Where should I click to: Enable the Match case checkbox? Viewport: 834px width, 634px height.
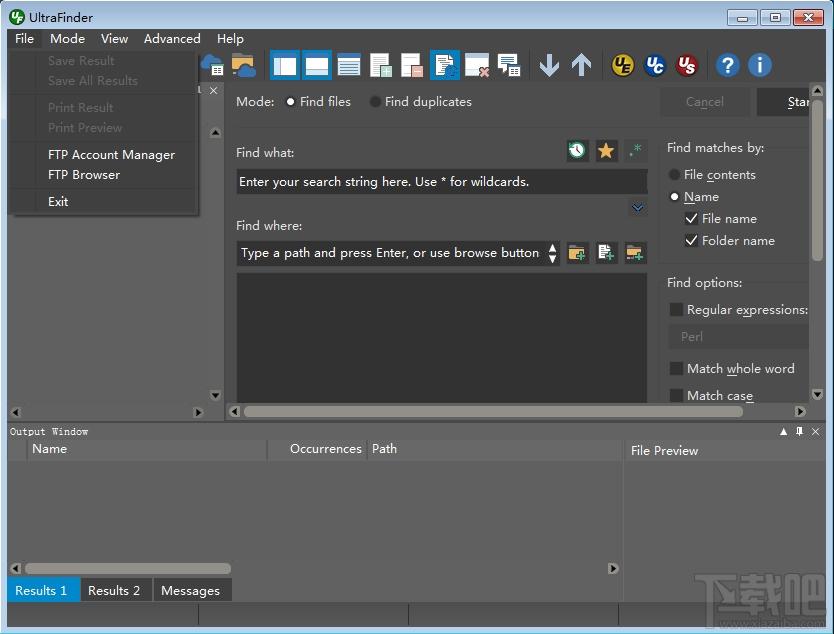click(x=676, y=395)
